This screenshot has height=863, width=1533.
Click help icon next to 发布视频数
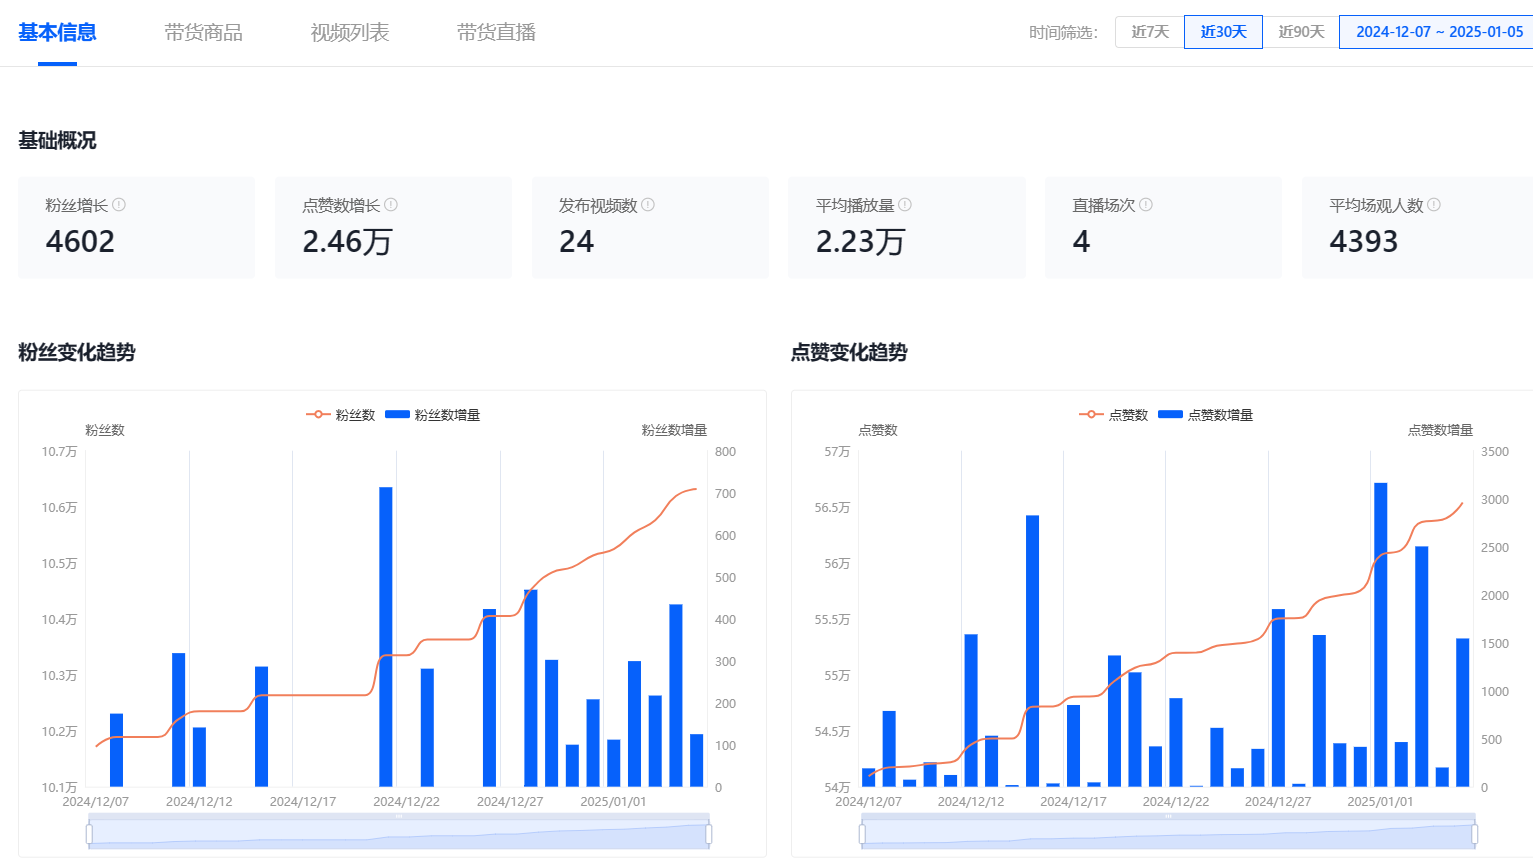[648, 205]
